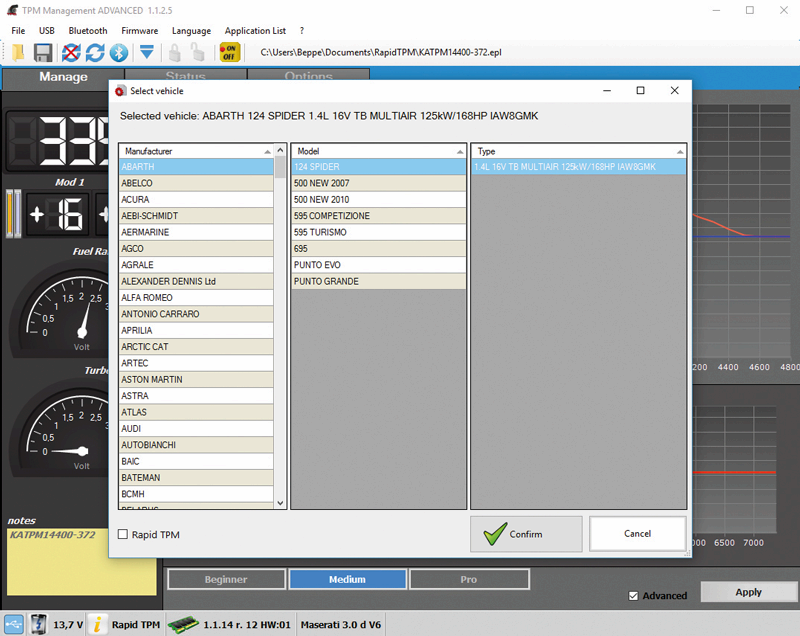Open the Application List menu
Viewport: 800px width, 636px height.
255,31
